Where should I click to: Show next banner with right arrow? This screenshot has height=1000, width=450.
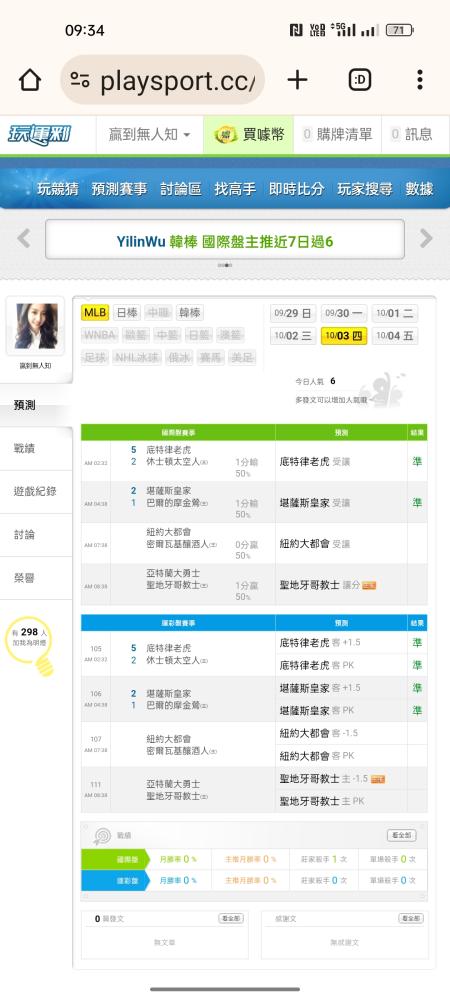(426, 239)
